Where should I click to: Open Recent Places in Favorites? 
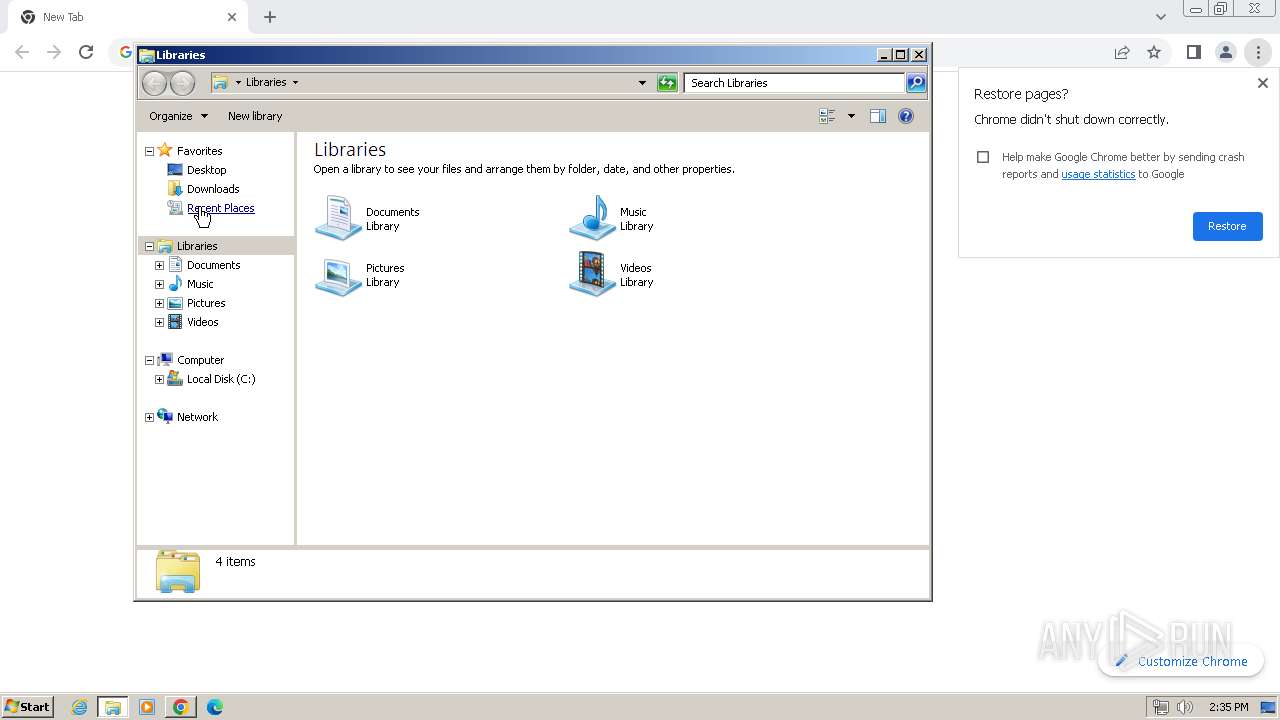(x=221, y=208)
